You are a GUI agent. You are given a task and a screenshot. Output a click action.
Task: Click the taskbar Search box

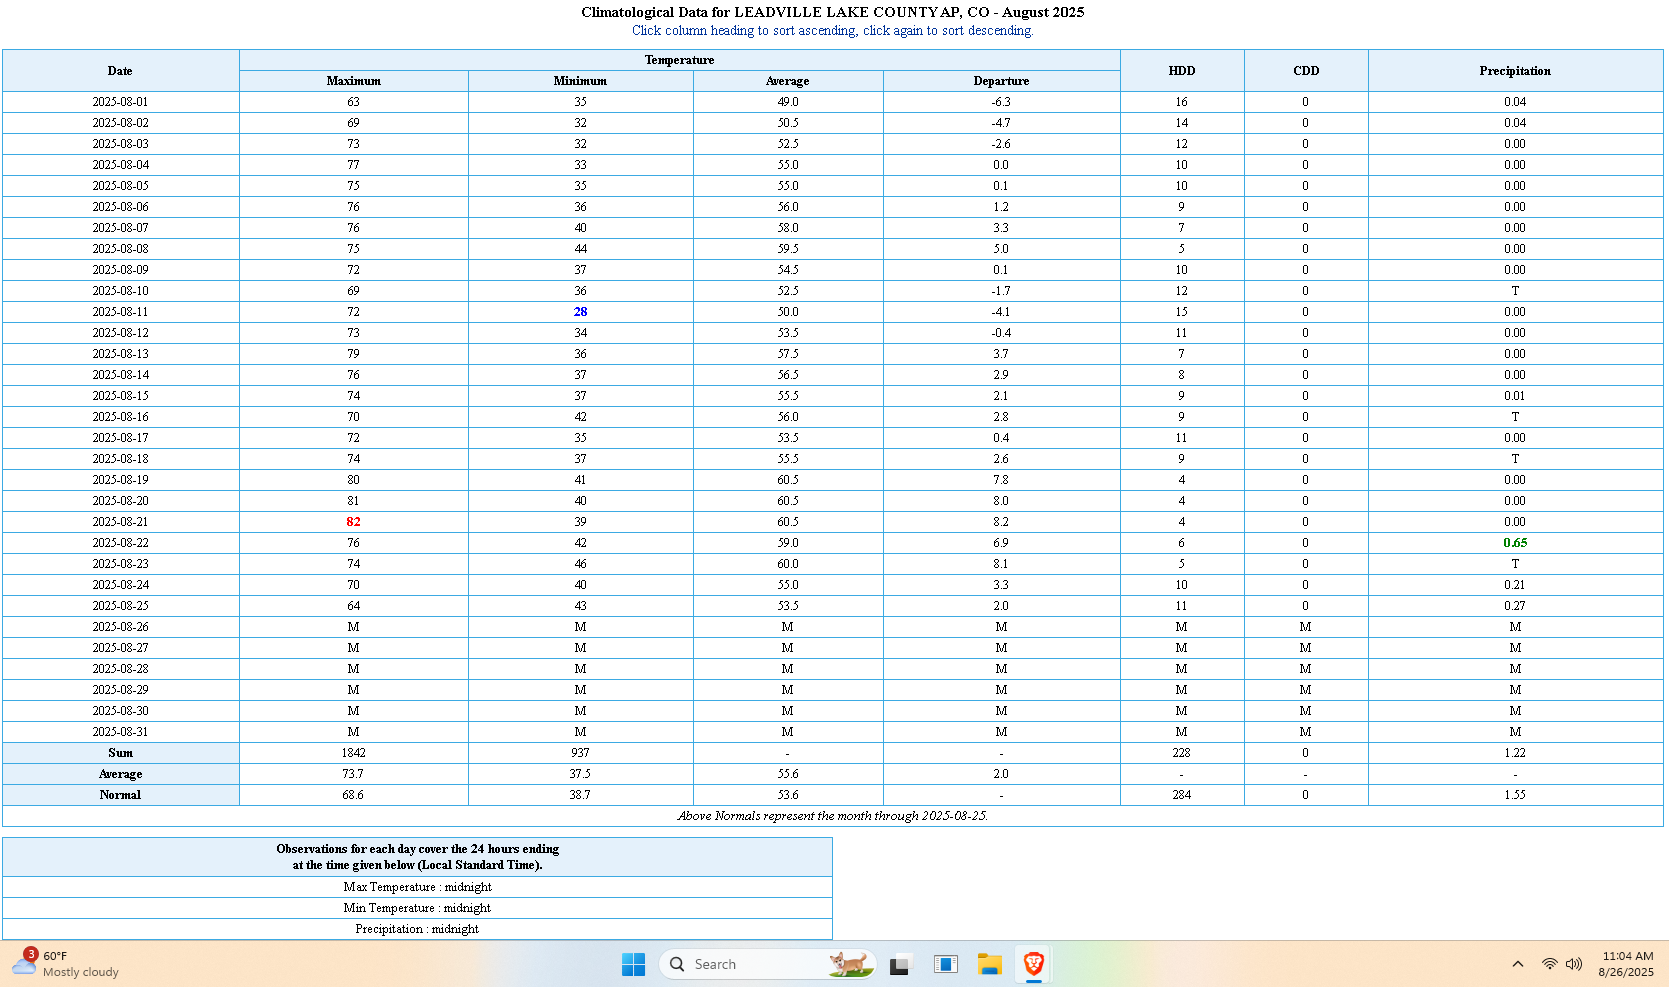[x=767, y=964]
